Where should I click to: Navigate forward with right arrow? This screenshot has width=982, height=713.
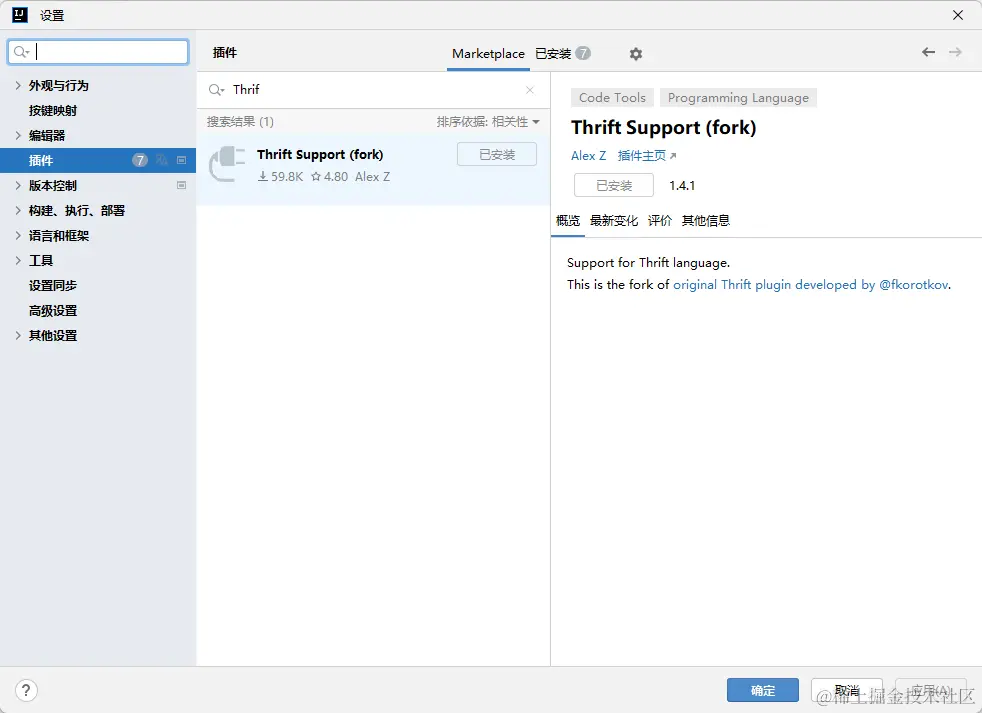click(955, 52)
